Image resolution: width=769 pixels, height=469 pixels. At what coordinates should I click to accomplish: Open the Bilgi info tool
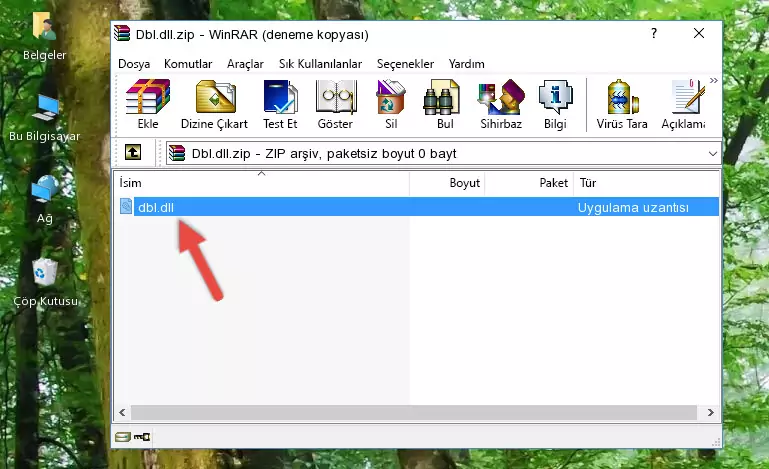pyautogui.click(x=555, y=104)
